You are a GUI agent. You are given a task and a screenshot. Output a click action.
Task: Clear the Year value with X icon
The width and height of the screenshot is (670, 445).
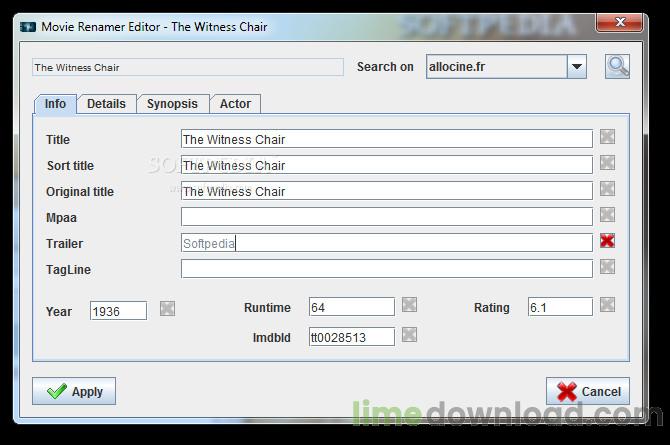coord(168,309)
